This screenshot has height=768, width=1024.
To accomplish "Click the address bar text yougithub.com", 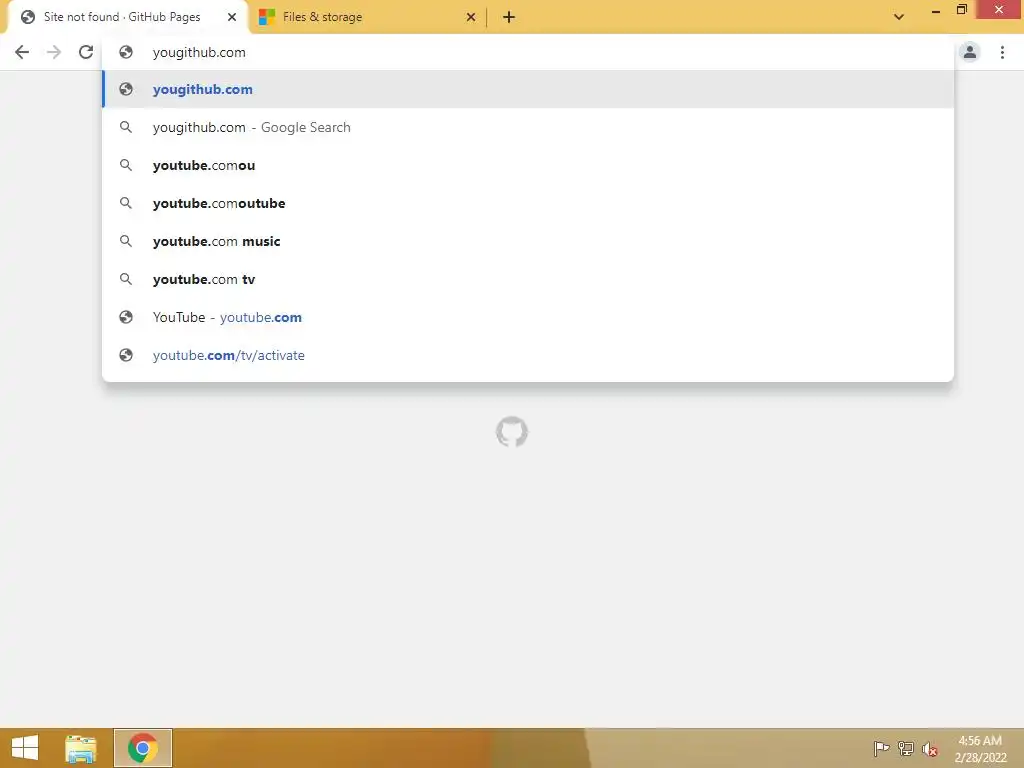I will pos(199,52).
